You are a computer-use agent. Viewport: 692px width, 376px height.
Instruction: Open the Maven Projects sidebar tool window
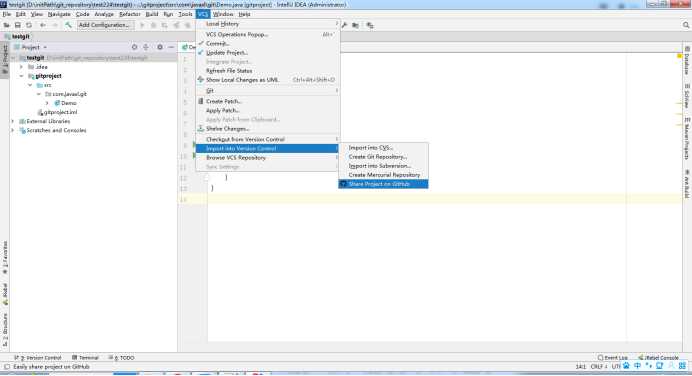(x=687, y=138)
